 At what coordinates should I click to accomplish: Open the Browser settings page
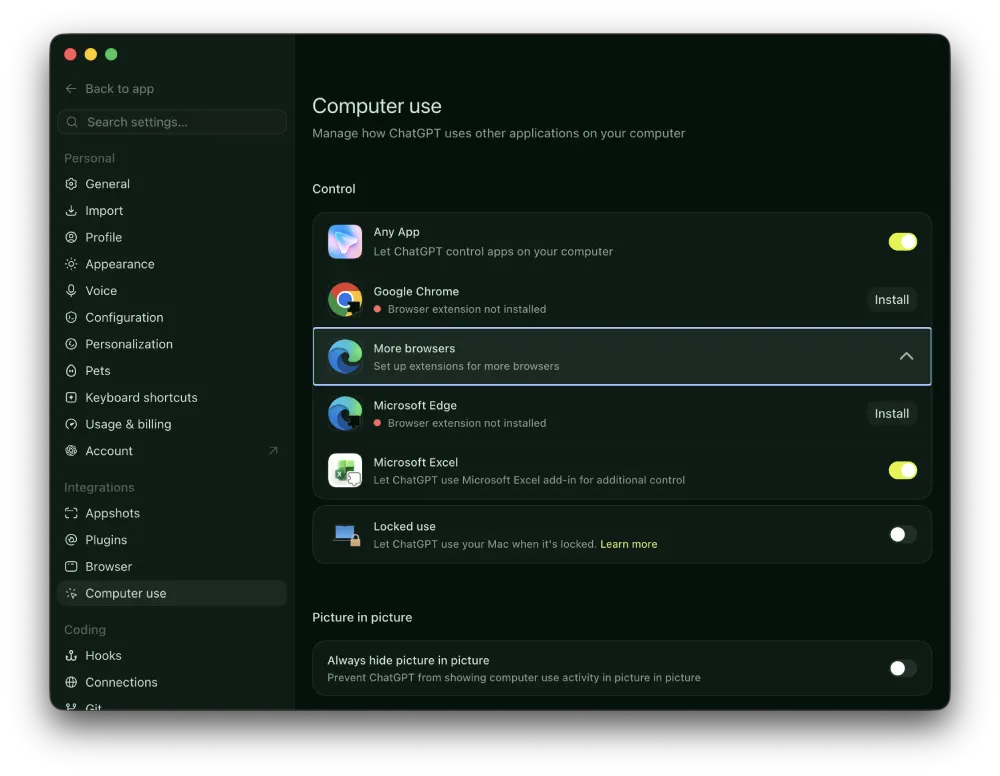172,566
